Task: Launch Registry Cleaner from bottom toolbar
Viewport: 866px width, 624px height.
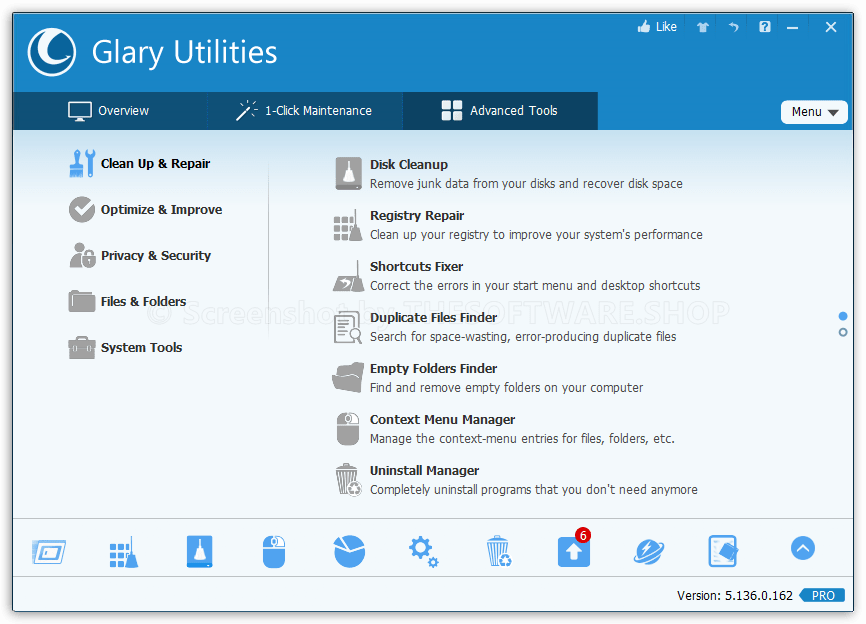Action: (x=124, y=552)
